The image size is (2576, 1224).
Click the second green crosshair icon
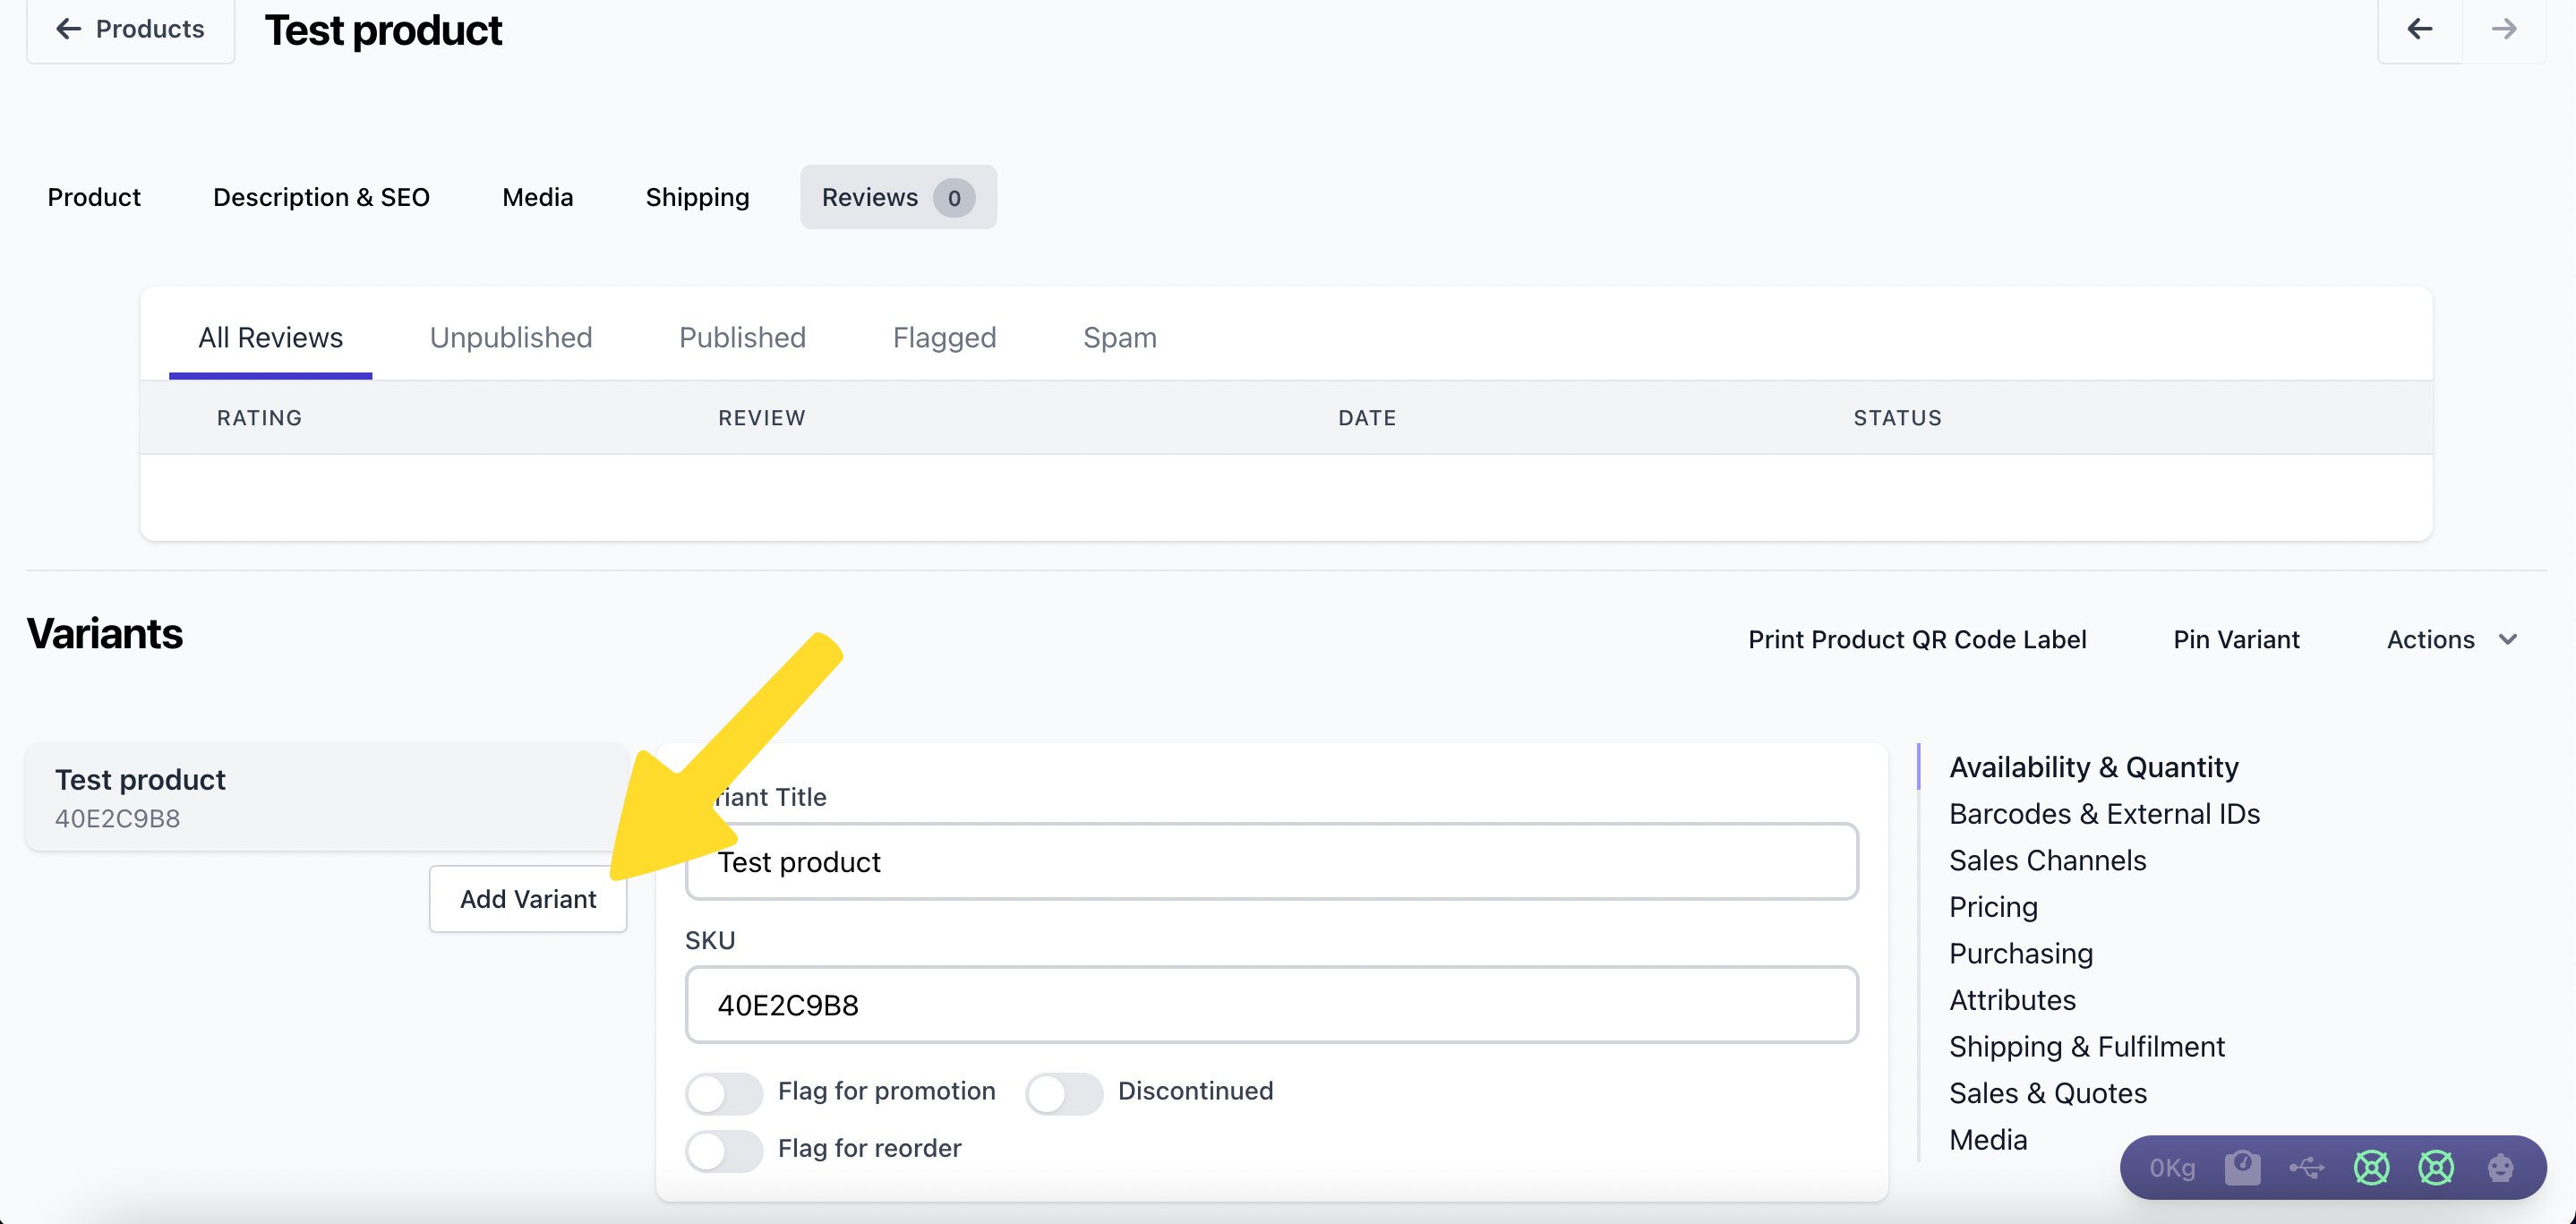[2435, 1167]
